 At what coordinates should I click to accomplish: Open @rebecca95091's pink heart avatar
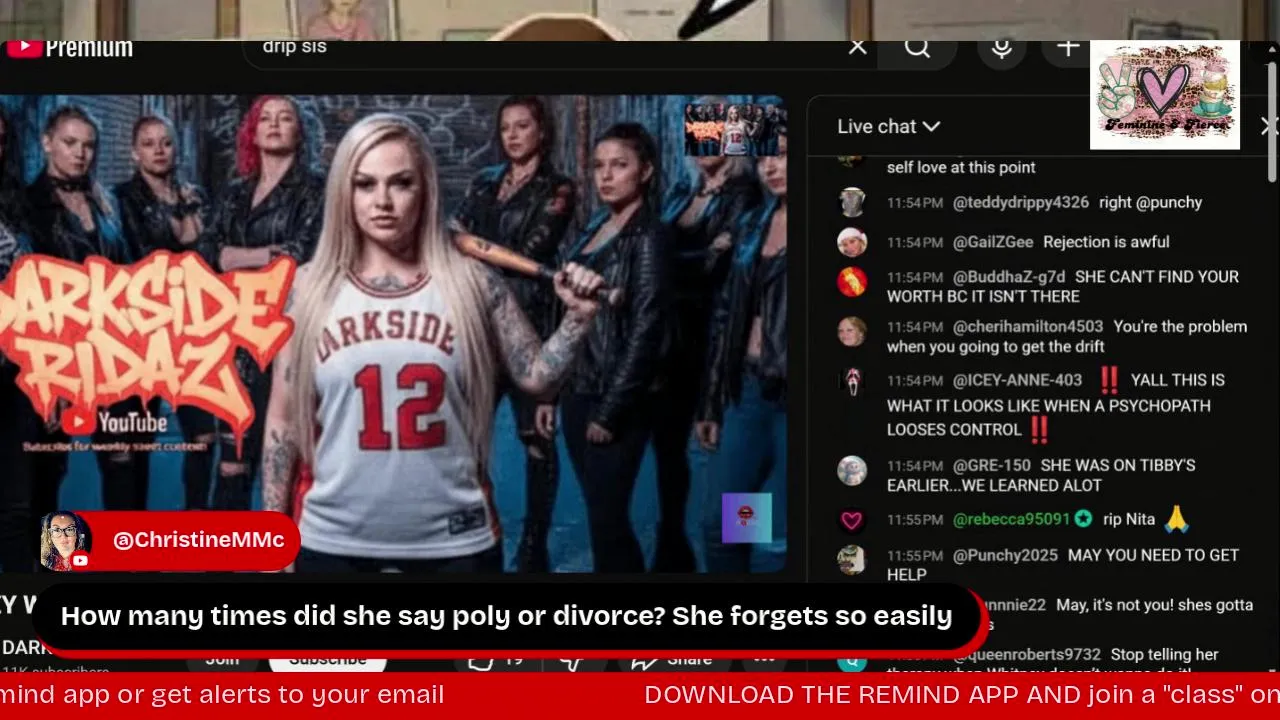coord(852,520)
